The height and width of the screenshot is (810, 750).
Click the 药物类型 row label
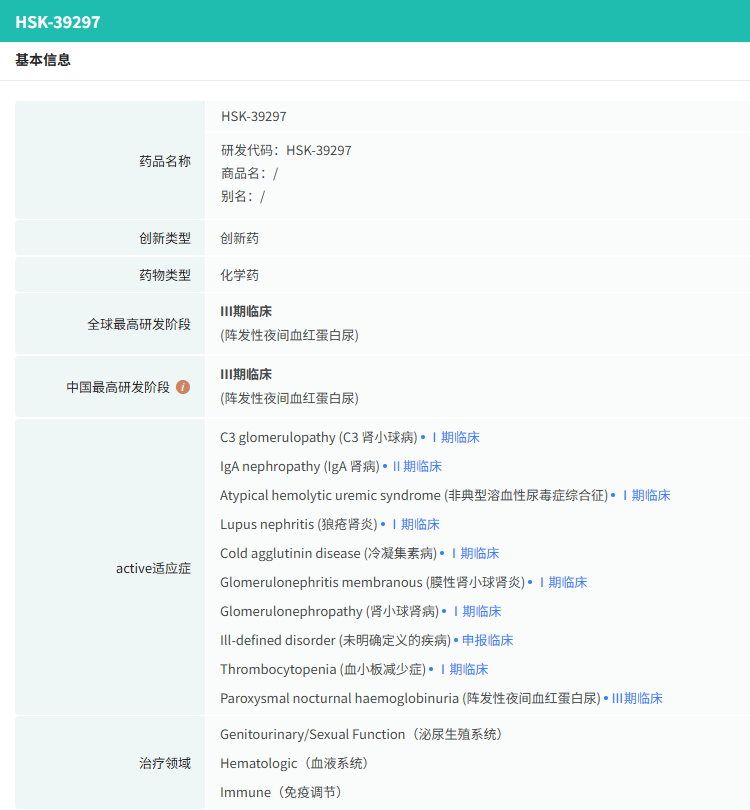click(165, 275)
